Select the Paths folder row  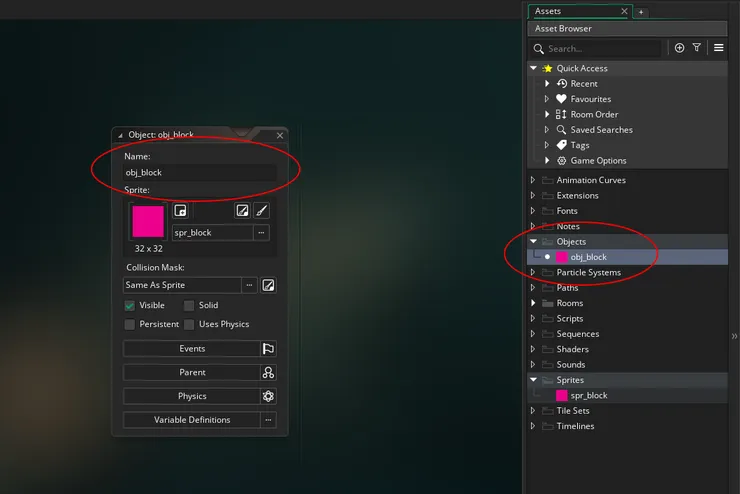pyautogui.click(x=628, y=288)
